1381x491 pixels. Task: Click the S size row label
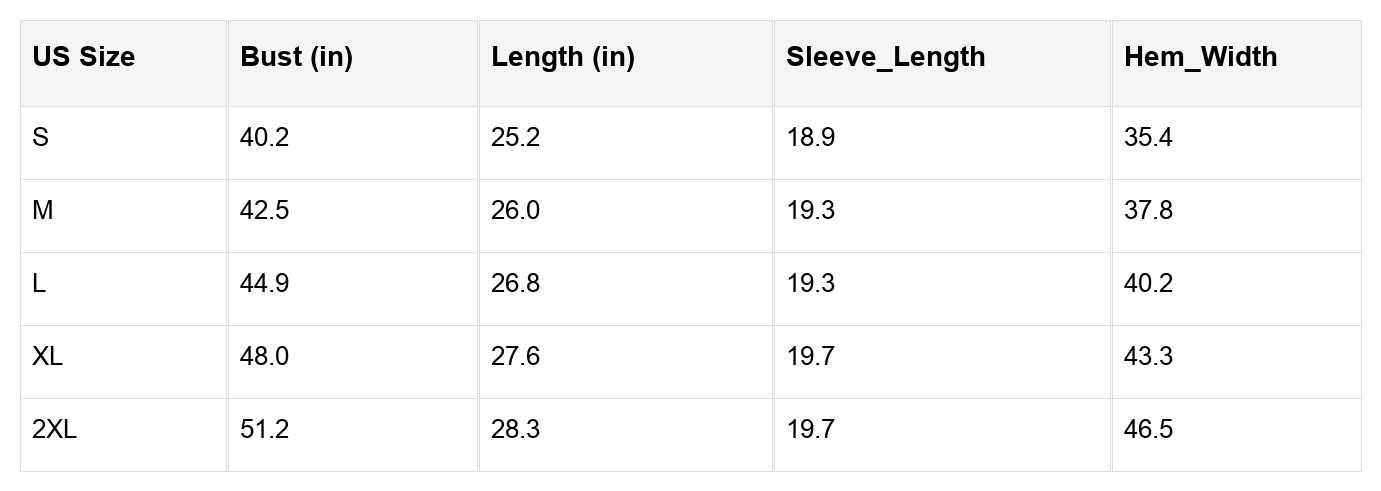coord(40,138)
